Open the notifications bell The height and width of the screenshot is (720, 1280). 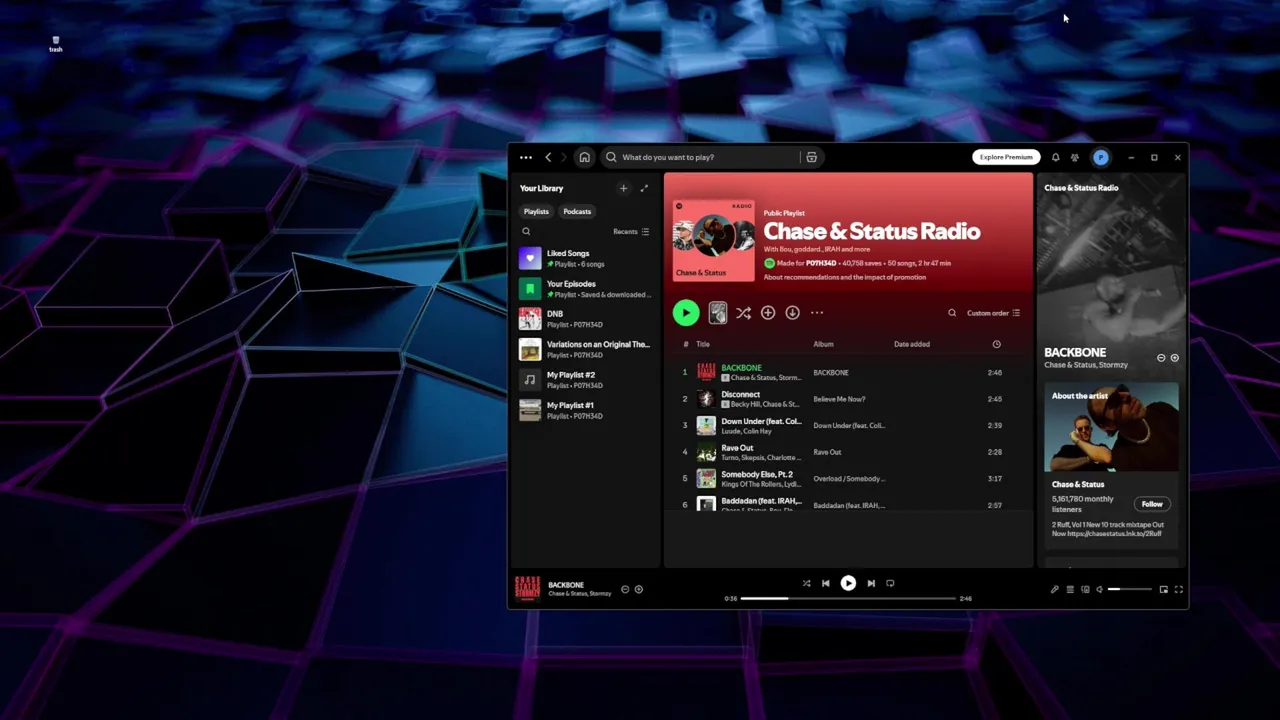coord(1055,157)
